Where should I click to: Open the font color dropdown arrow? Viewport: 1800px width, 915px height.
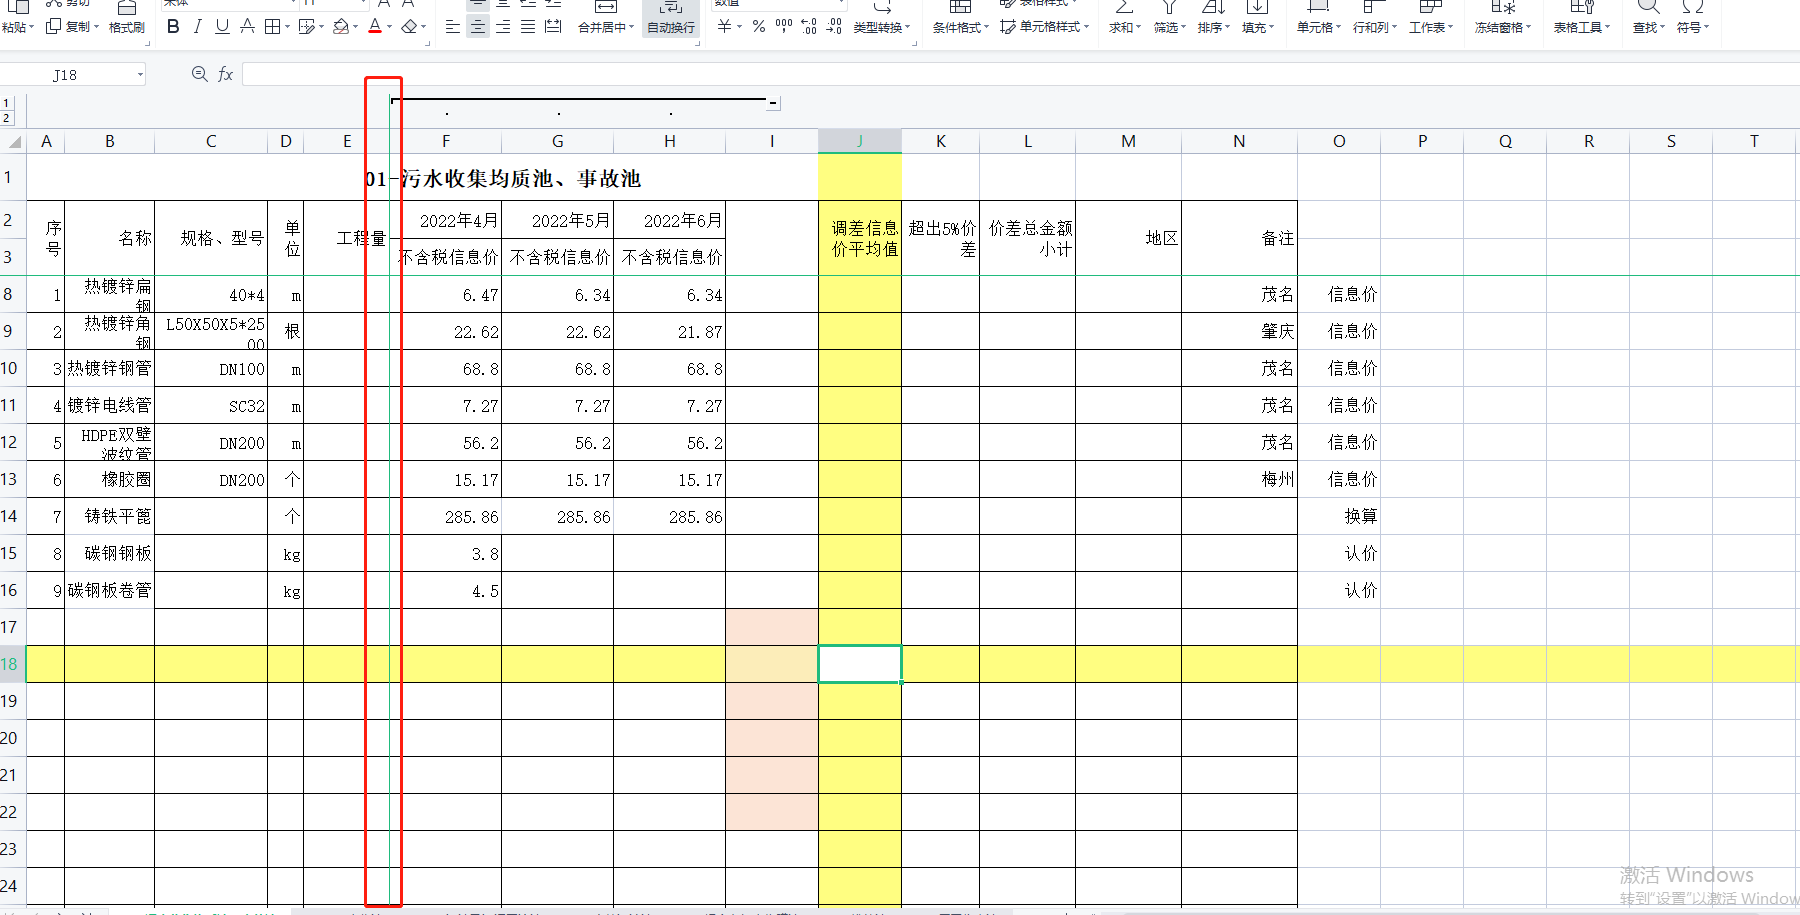click(389, 27)
